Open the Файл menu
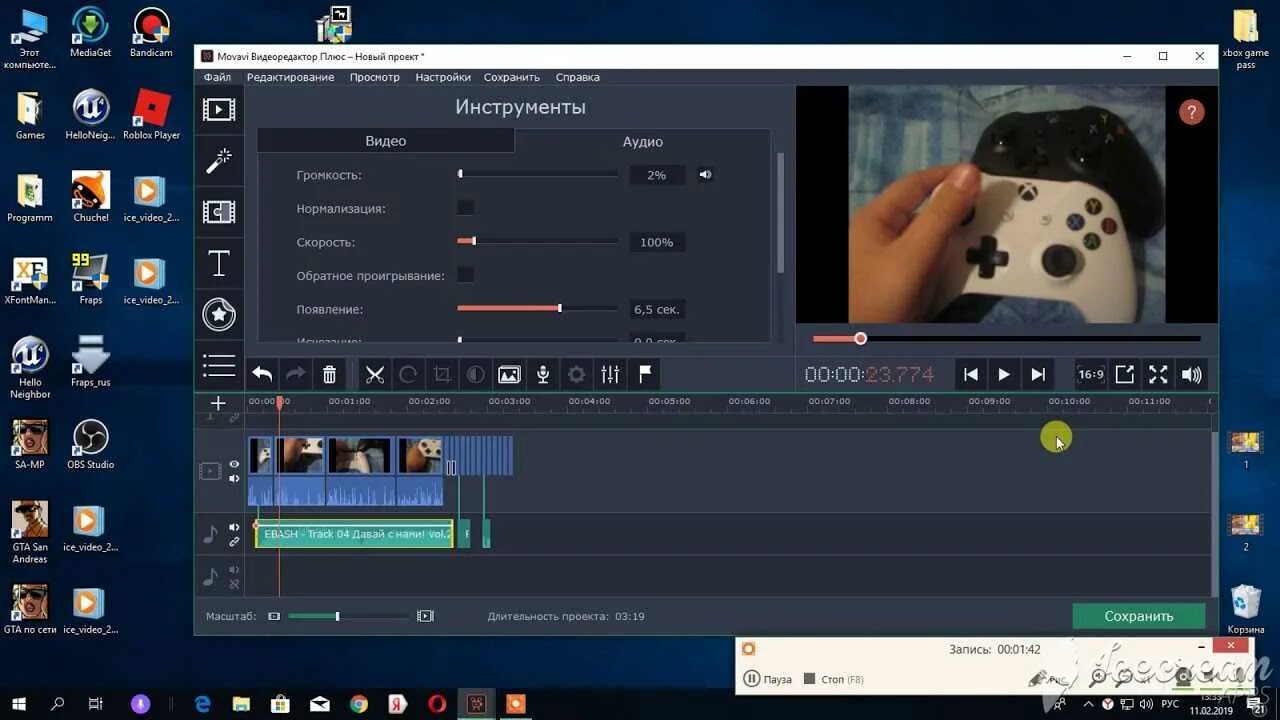 (x=217, y=77)
